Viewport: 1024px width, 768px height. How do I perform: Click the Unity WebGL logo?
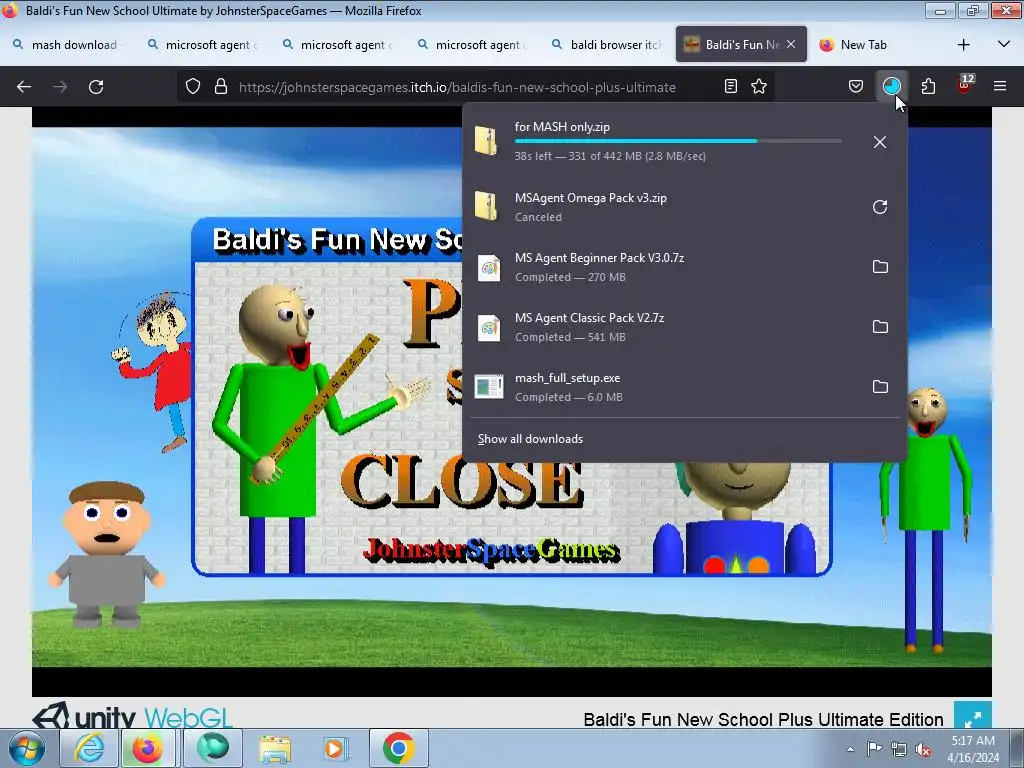coord(133,716)
